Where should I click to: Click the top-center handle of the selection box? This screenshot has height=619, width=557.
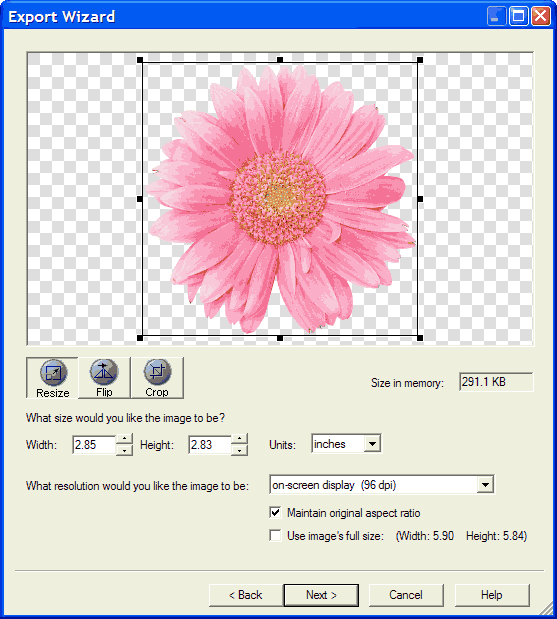click(x=280, y=60)
